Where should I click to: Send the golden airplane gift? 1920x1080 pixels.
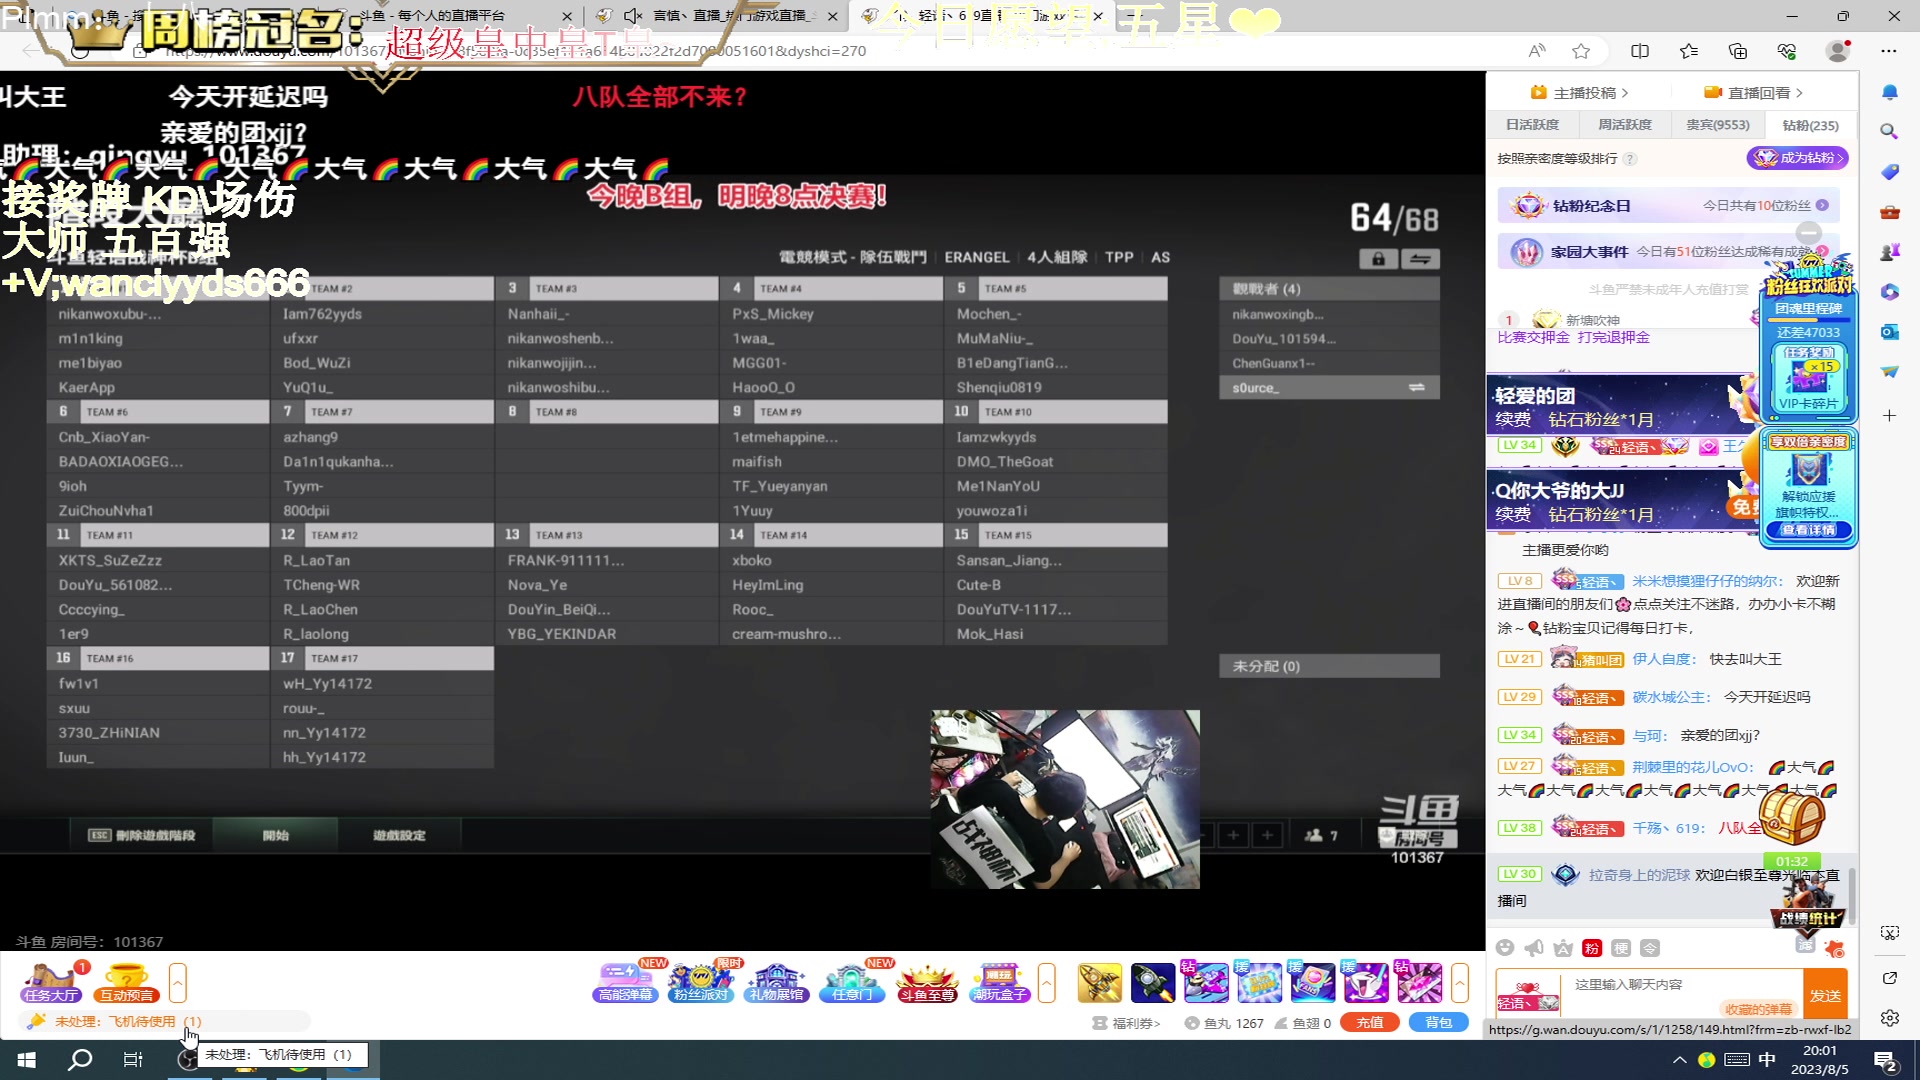pyautogui.click(x=1099, y=983)
